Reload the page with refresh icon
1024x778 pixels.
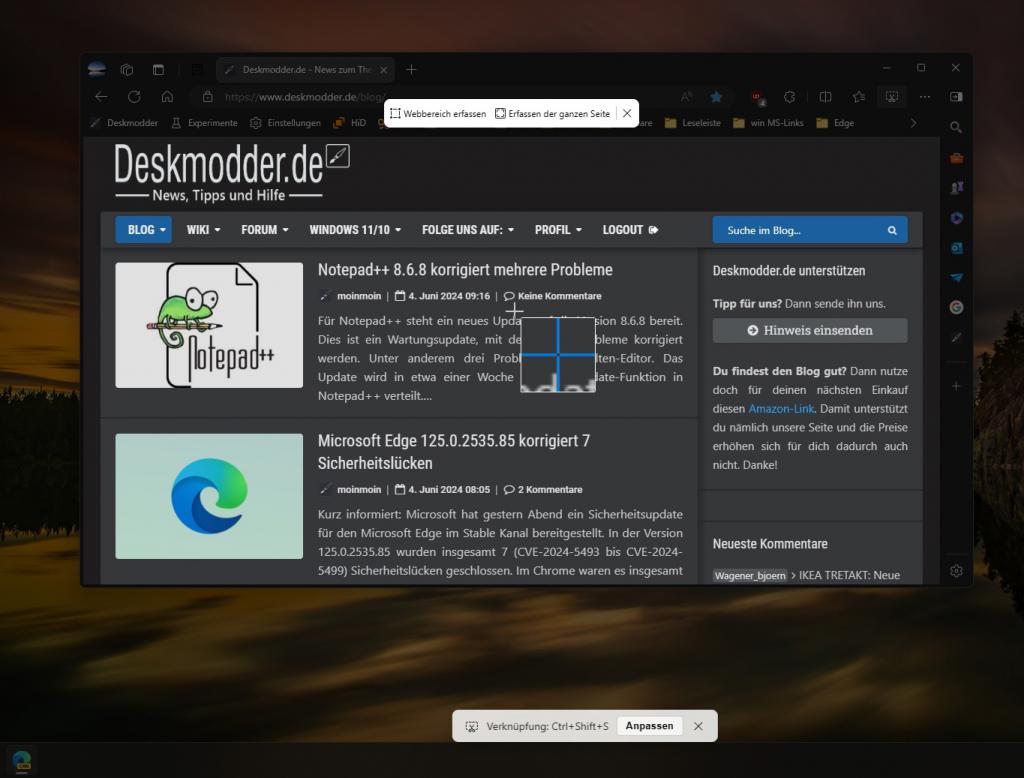(x=134, y=97)
